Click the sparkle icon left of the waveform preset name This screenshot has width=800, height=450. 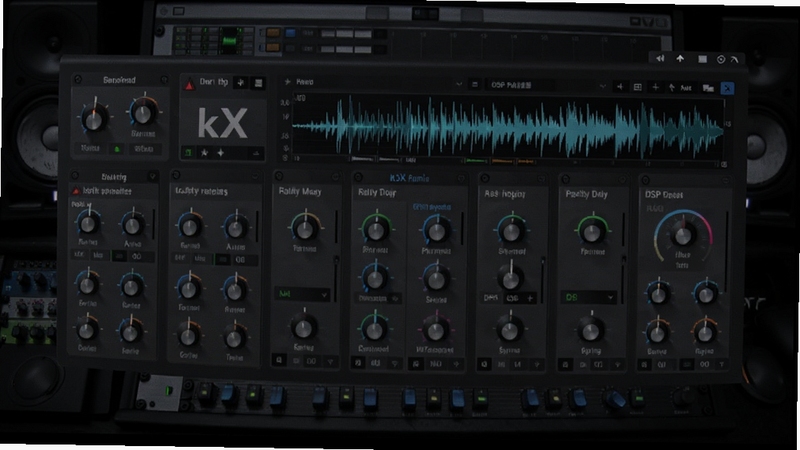288,82
